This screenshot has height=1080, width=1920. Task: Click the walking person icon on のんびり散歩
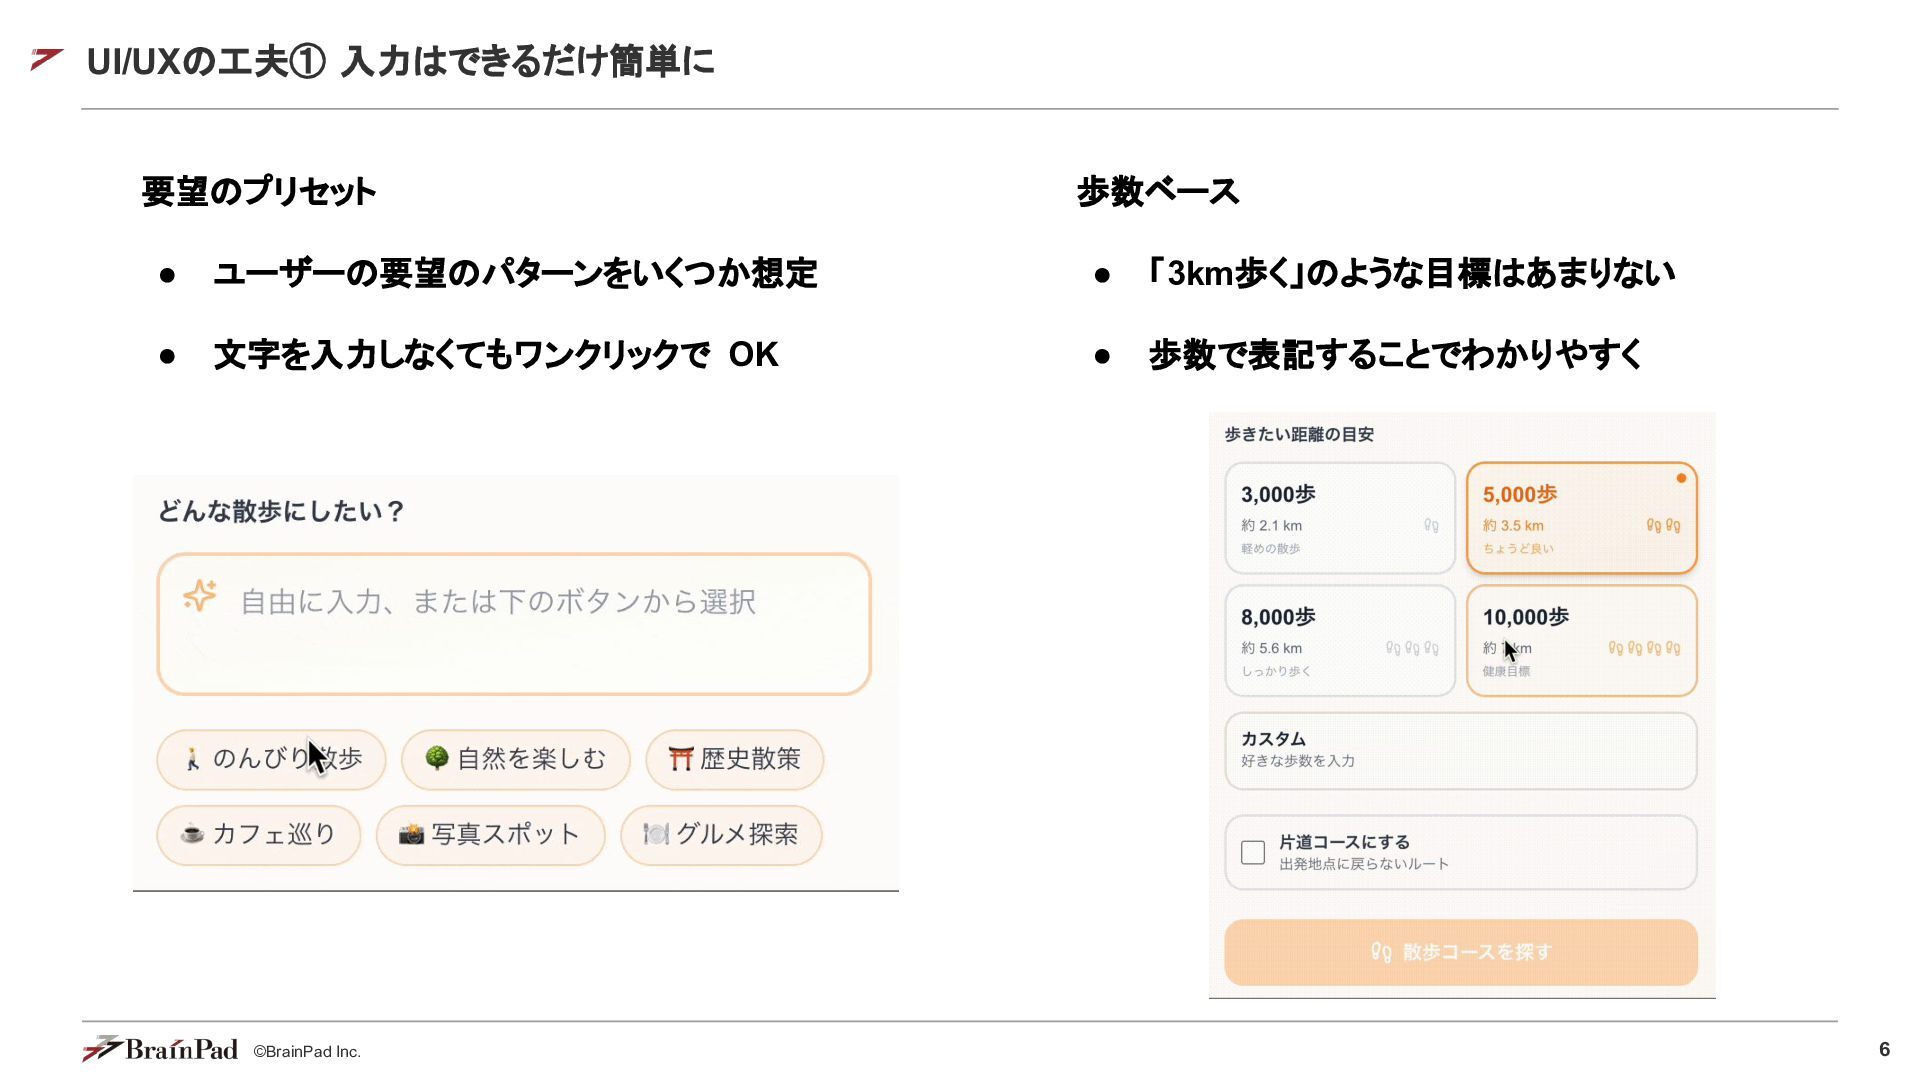192,759
